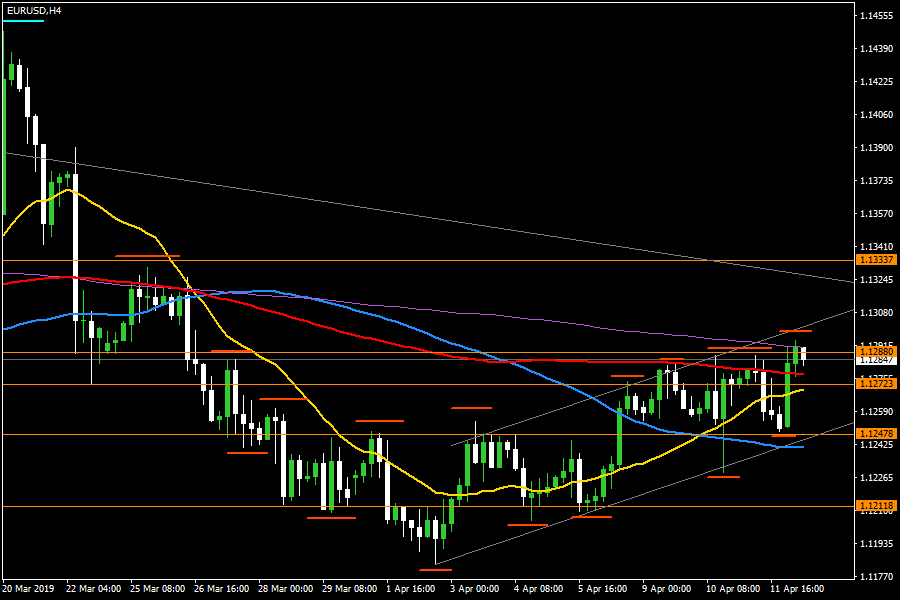Click the 25 Mar 08:00 time label
The image size is (900, 600).
click(157, 589)
